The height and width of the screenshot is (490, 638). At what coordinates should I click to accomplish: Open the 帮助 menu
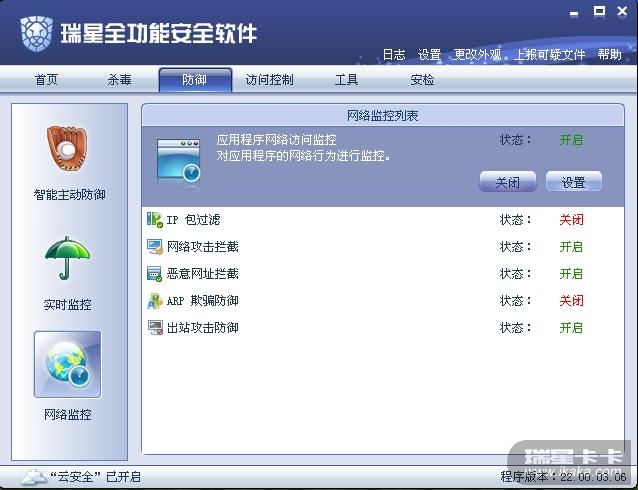click(x=610, y=55)
